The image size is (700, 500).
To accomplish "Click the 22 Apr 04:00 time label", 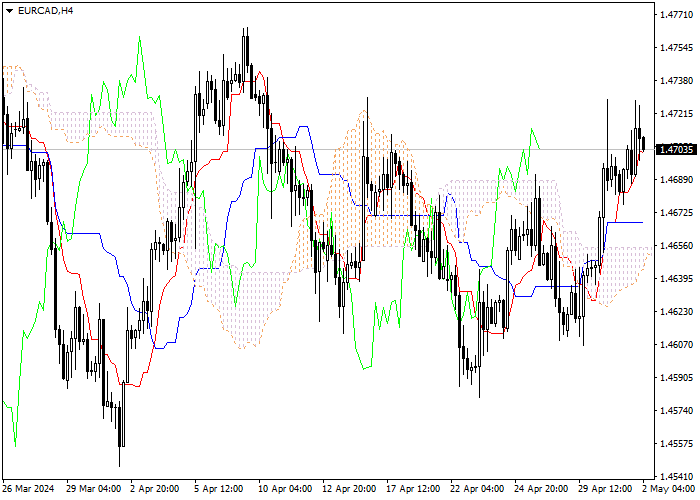I will pos(478,489).
